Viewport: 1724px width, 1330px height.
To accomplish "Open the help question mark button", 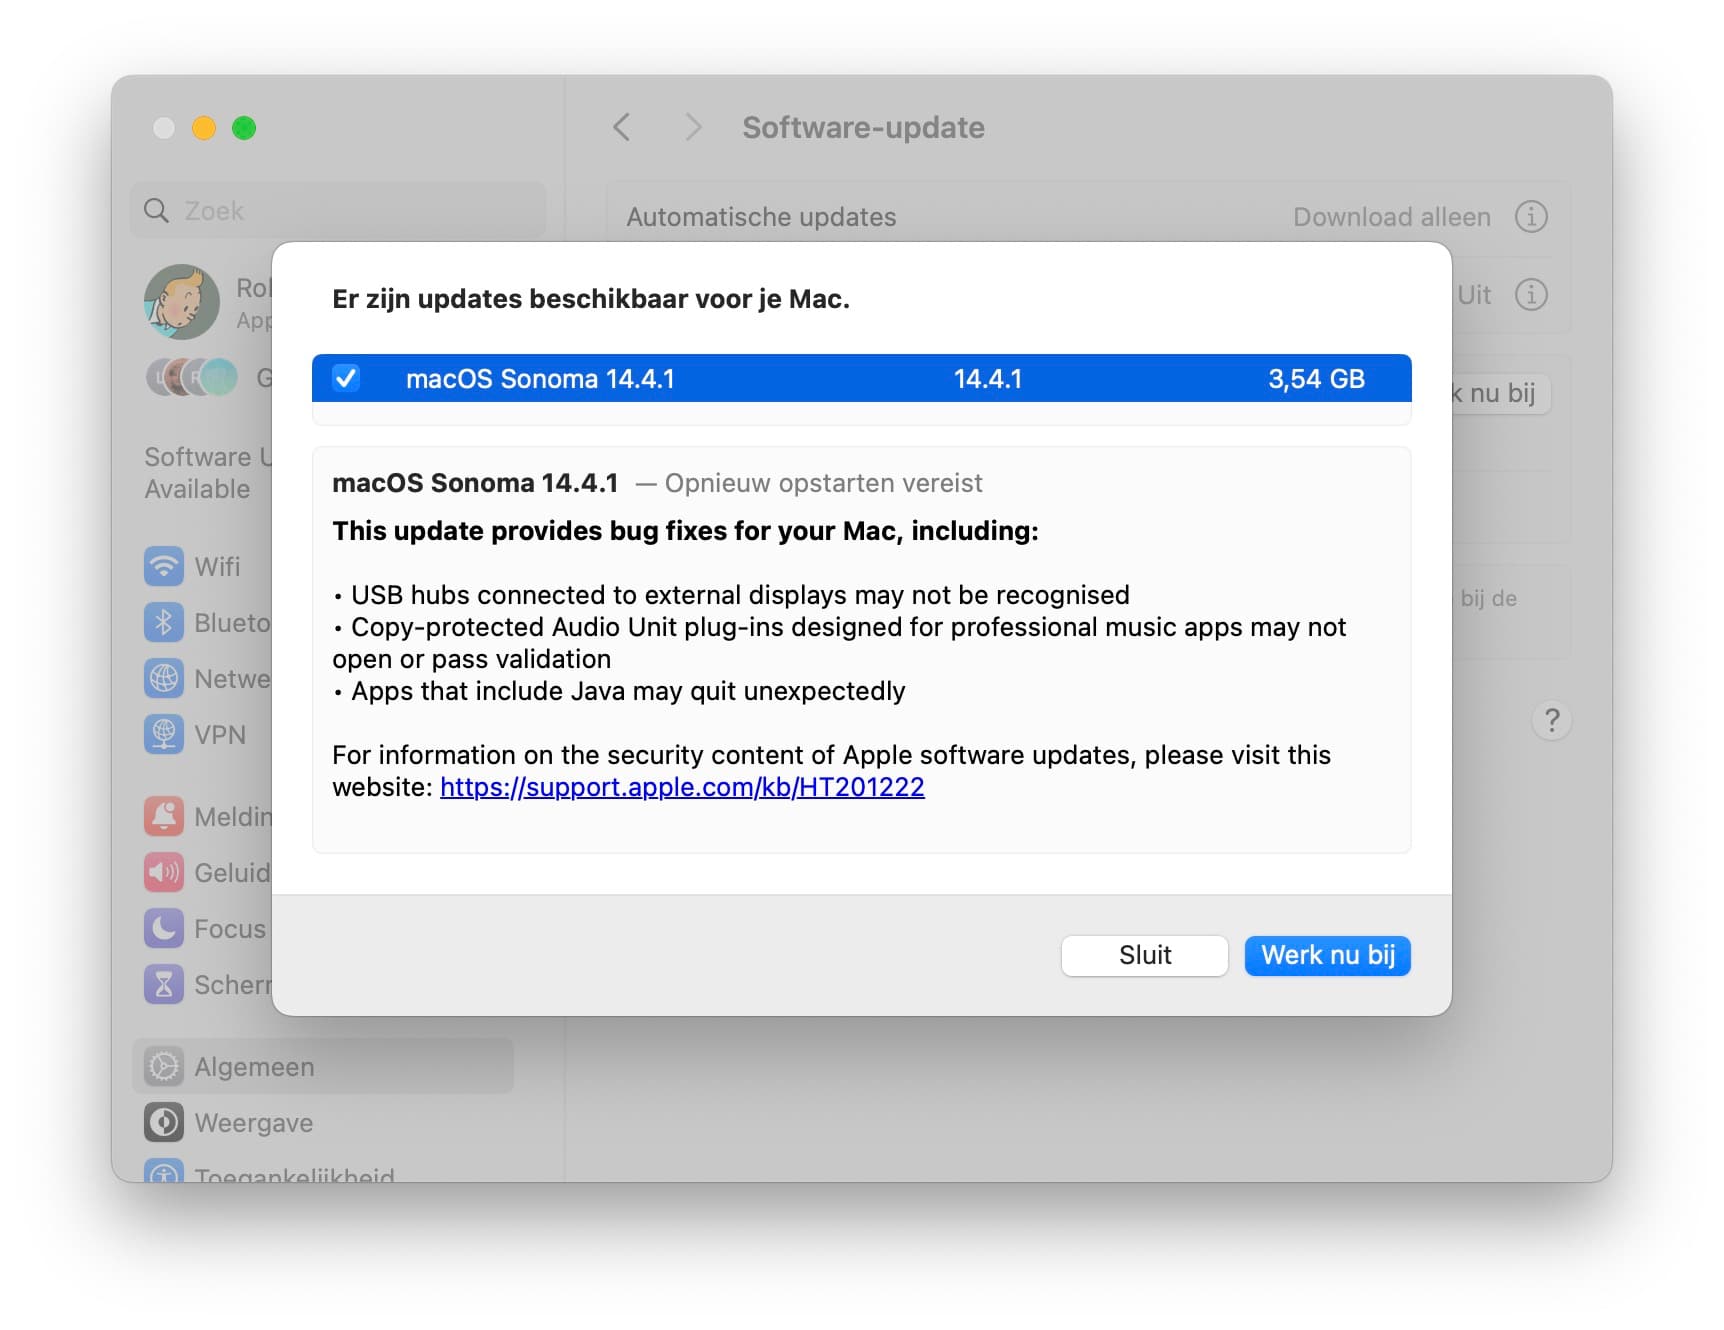I will [x=1551, y=720].
